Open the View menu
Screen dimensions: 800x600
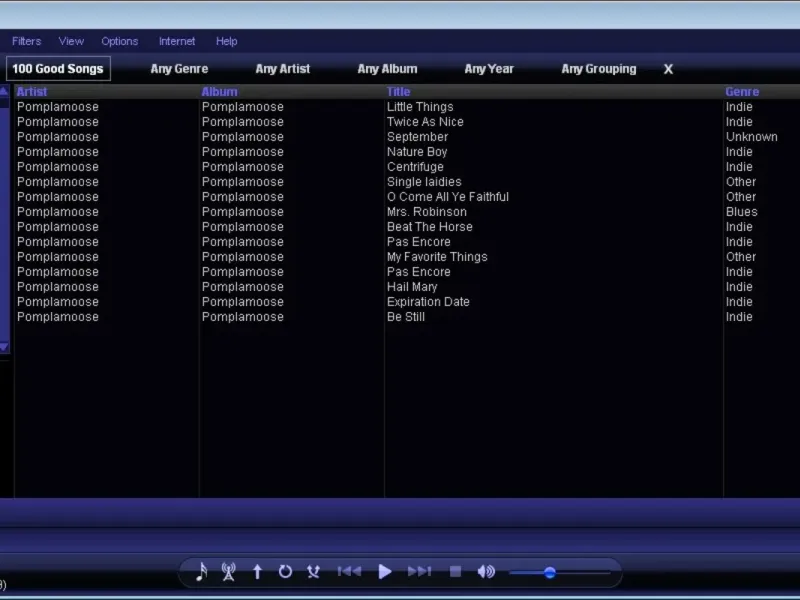(71, 41)
